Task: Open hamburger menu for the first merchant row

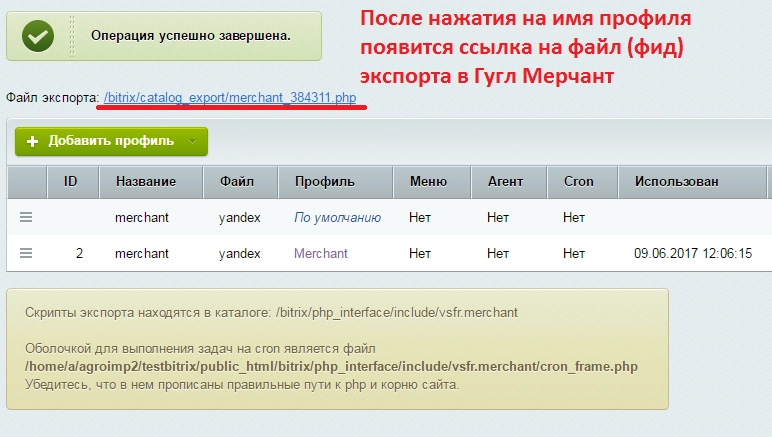Action: (26, 217)
